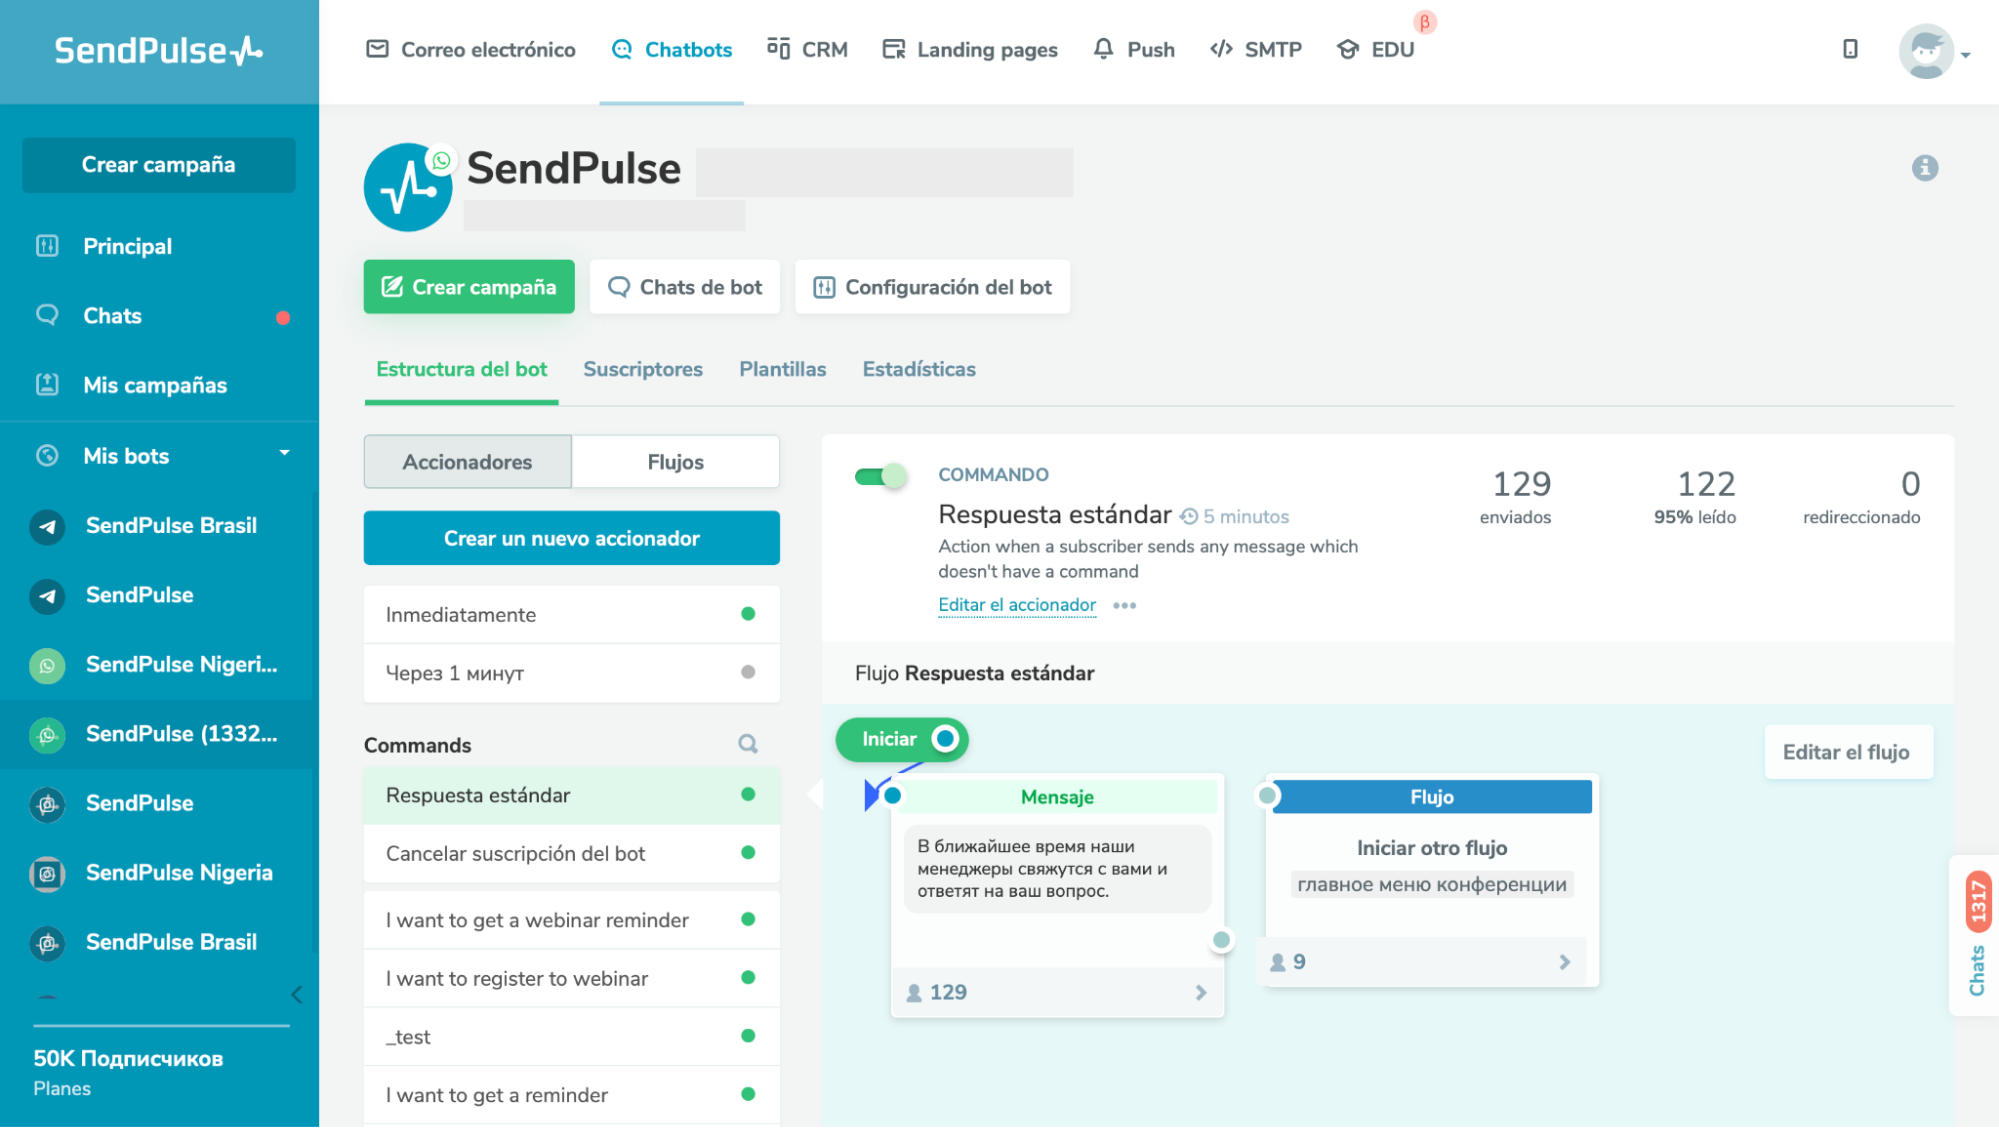The width and height of the screenshot is (1999, 1128).
Task: Switch to the Flujos segment tab
Action: [x=676, y=462]
